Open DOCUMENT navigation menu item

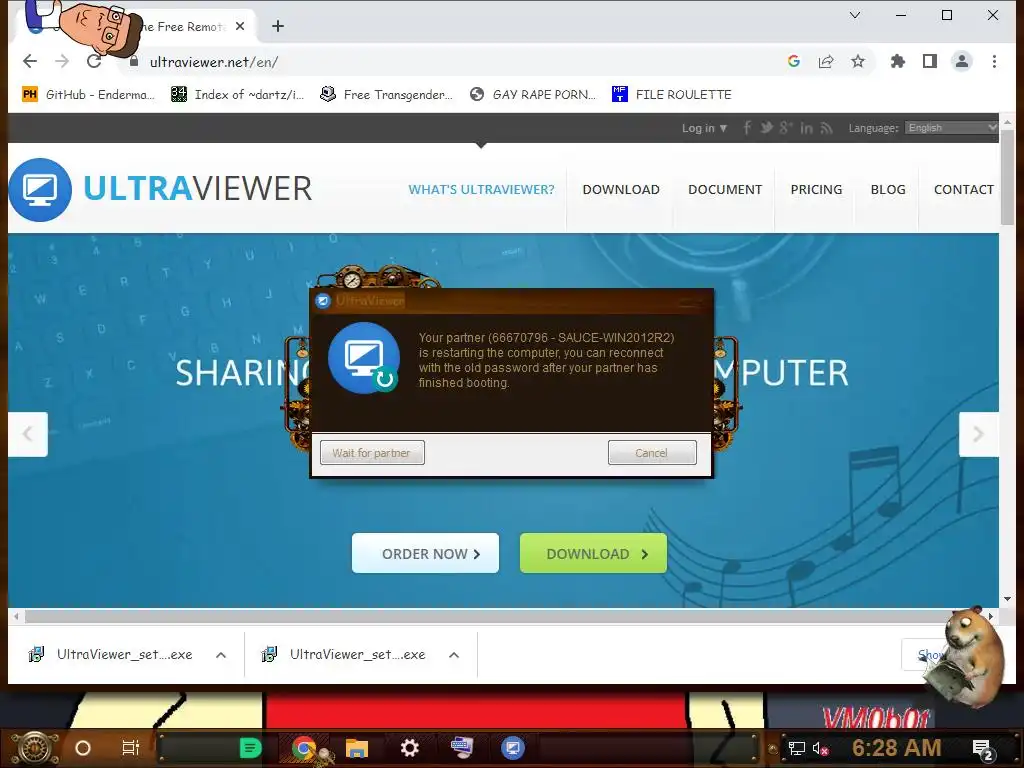[725, 189]
